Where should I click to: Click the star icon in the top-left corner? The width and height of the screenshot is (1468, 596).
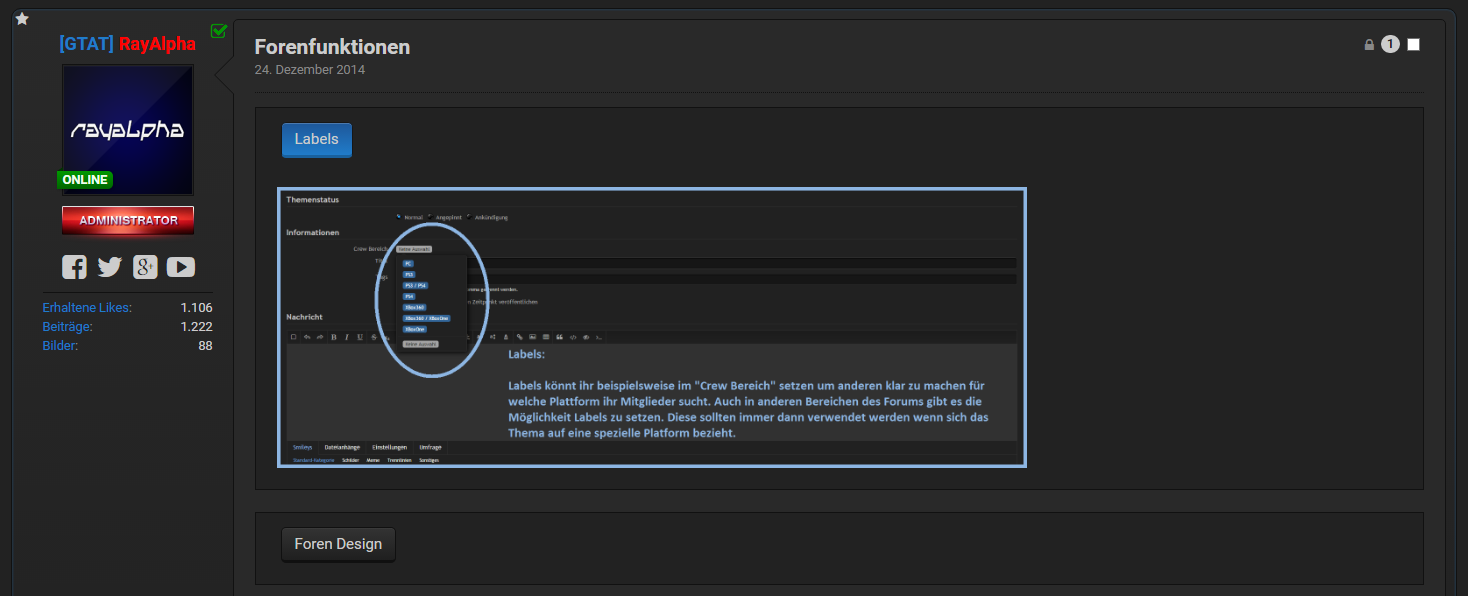(22, 19)
